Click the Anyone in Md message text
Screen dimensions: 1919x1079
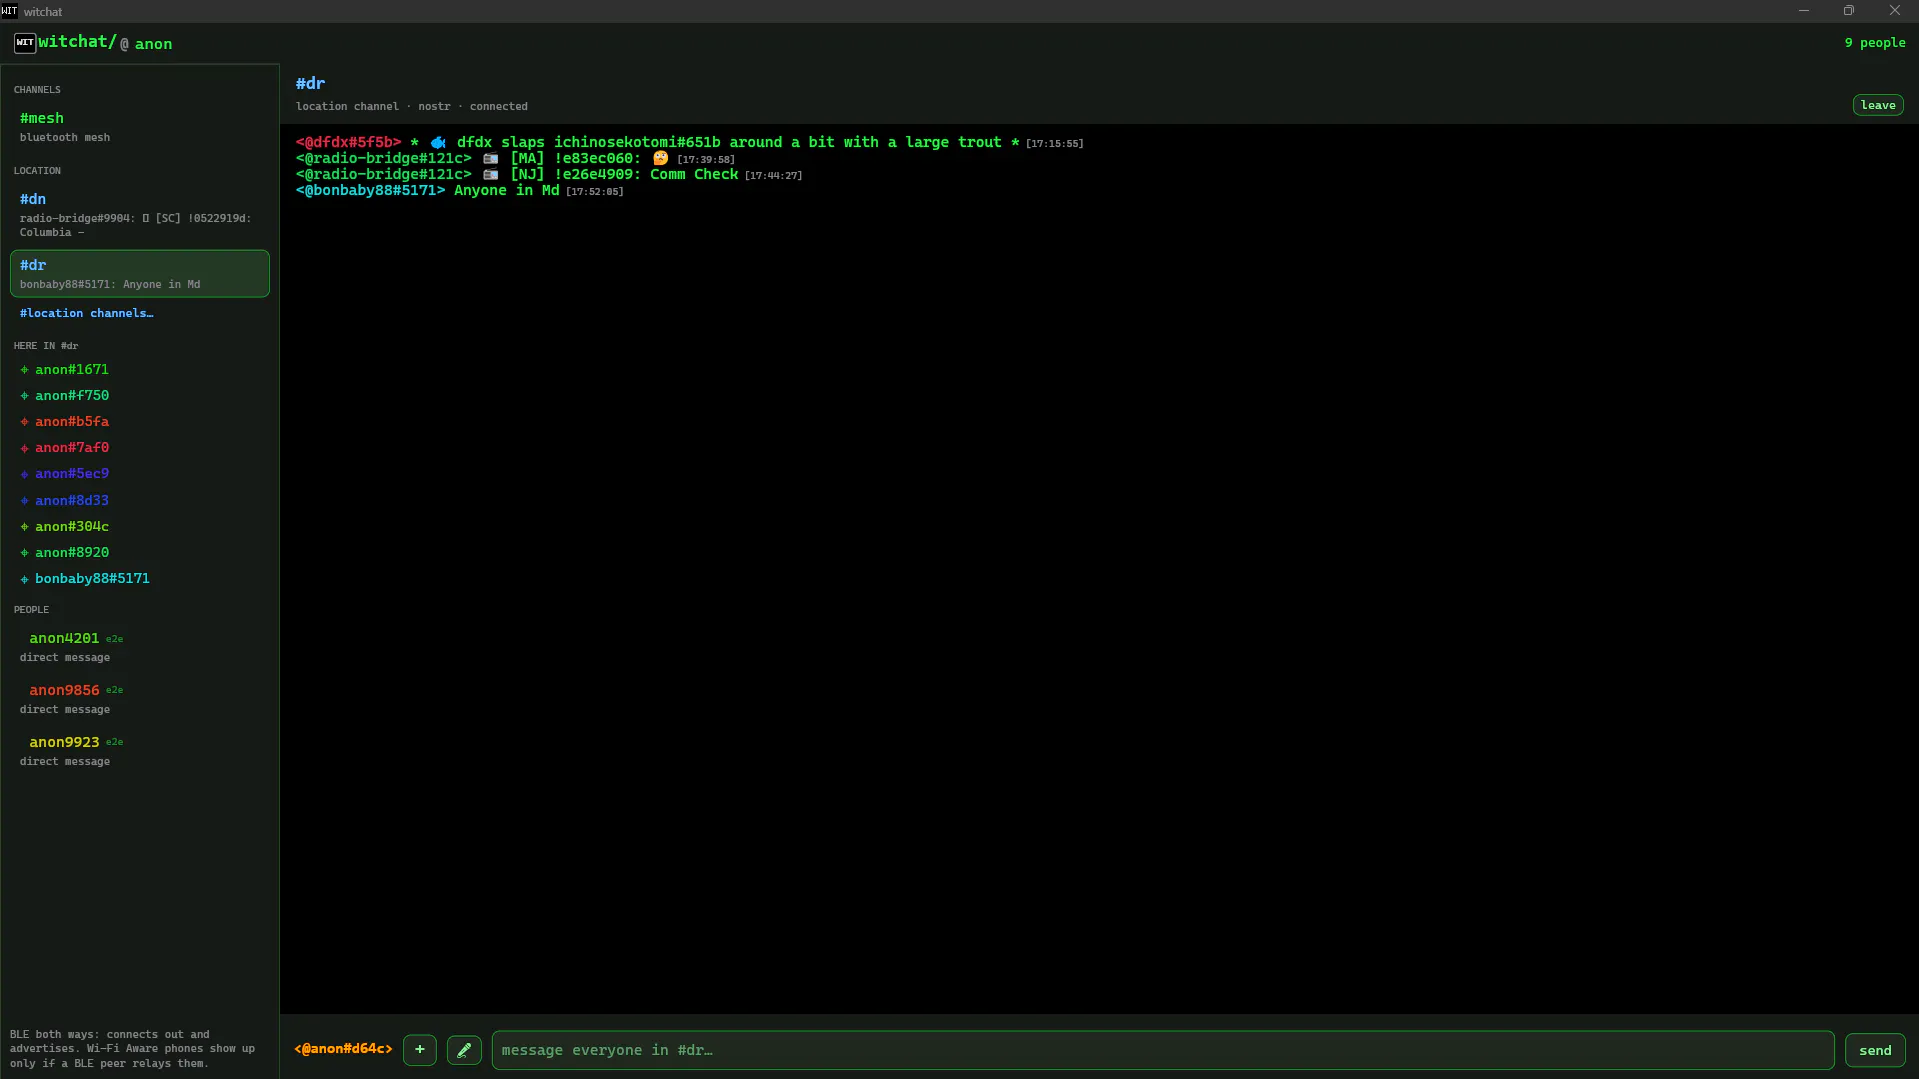coord(506,191)
